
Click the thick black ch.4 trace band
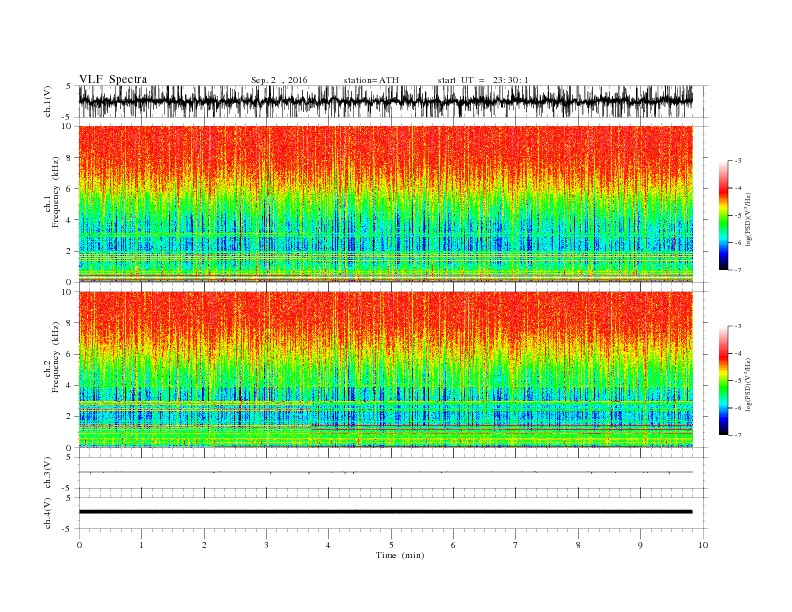click(x=385, y=512)
